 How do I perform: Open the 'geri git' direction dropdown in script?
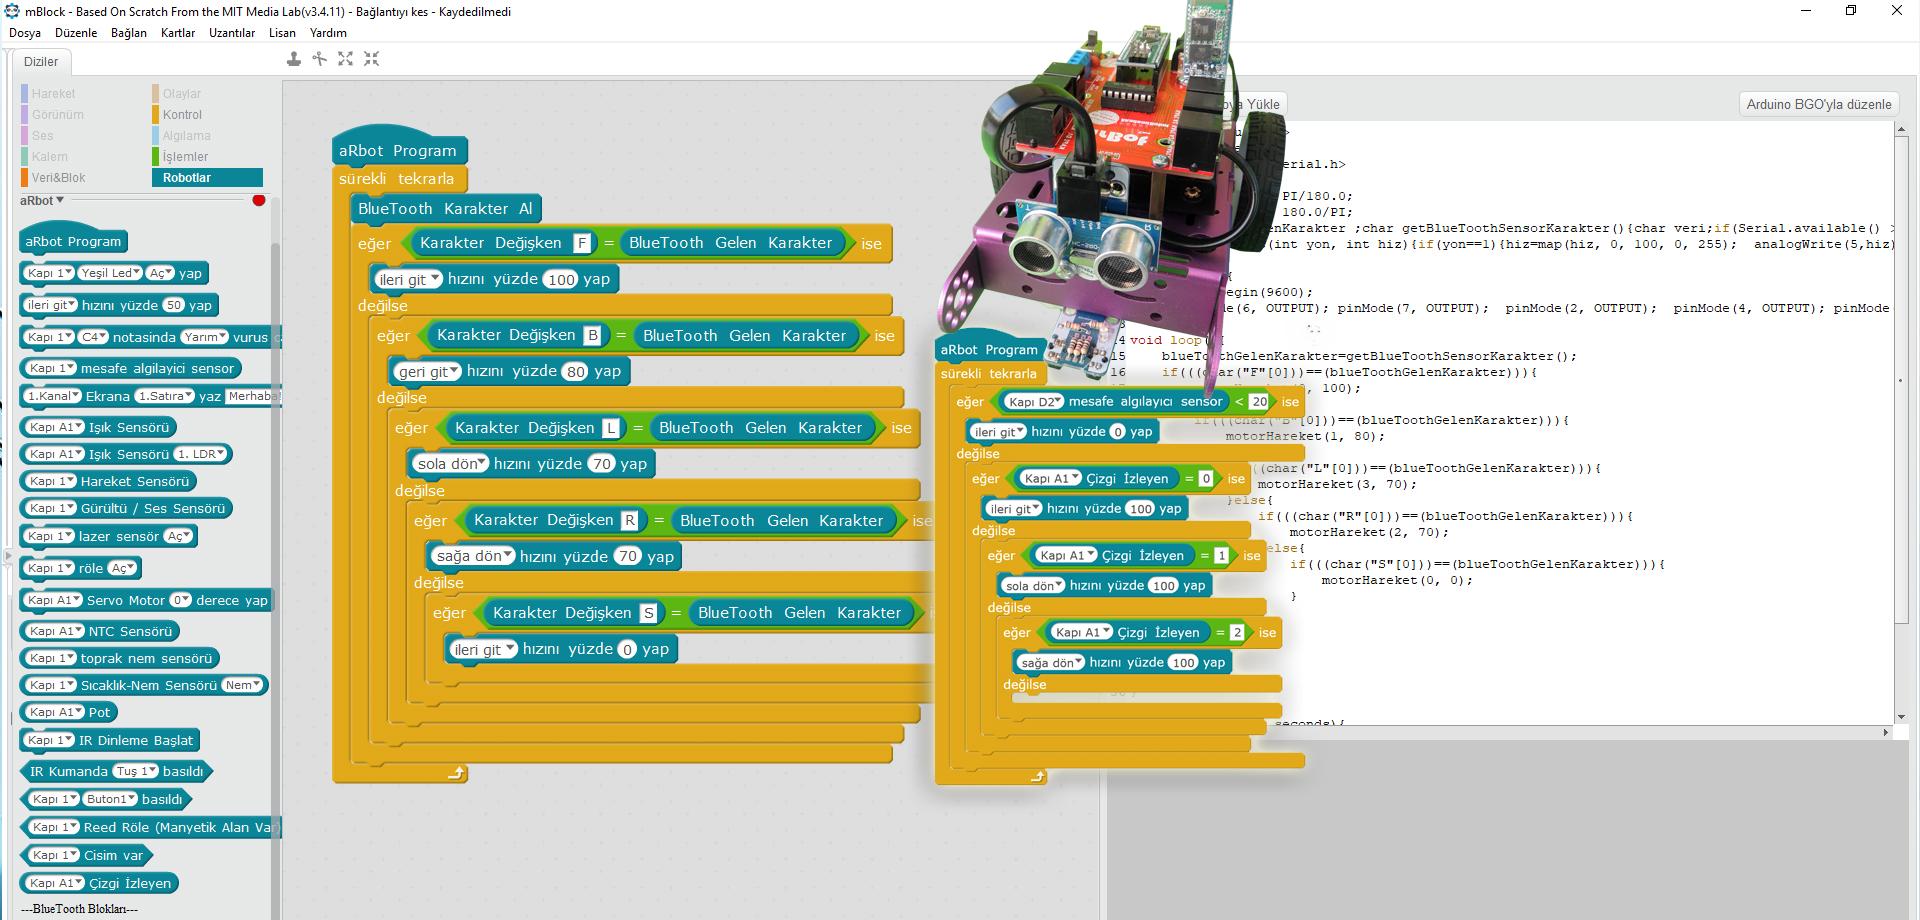[428, 372]
